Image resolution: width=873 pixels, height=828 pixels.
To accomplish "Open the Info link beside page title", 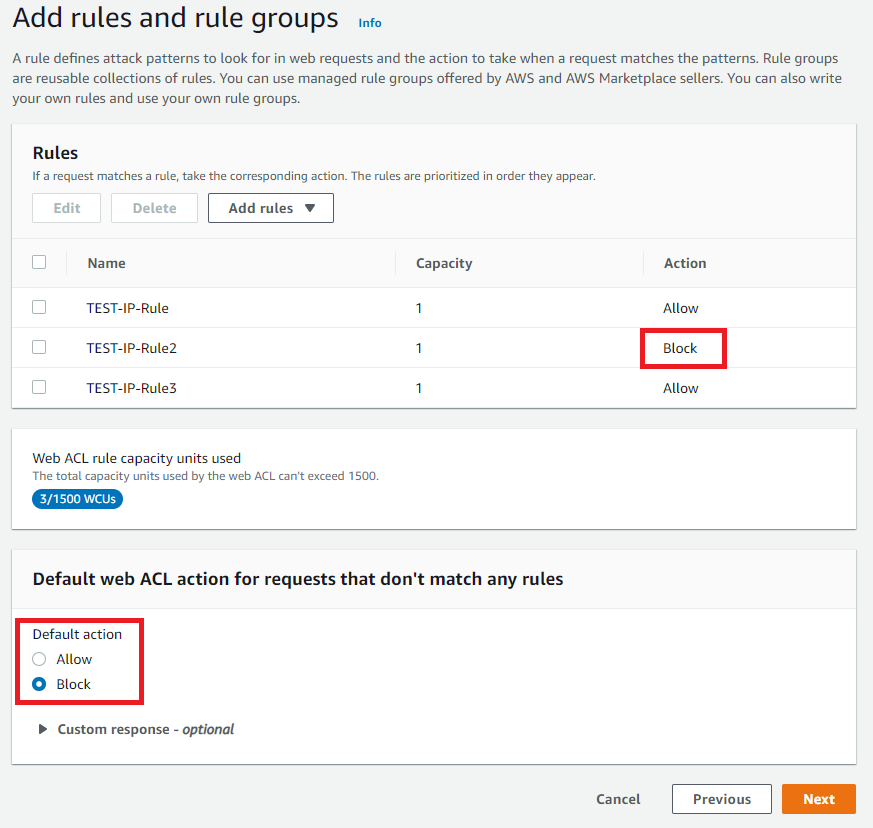I will coord(369,23).
